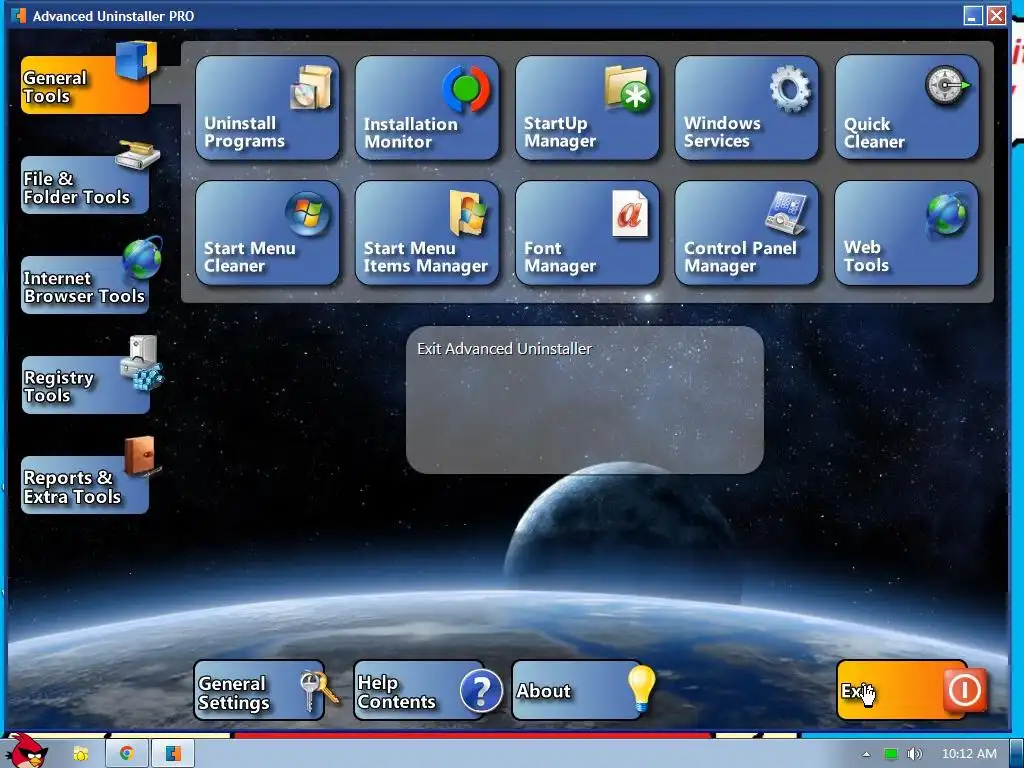The width and height of the screenshot is (1024, 768).
Task: Launch Installation Monitor tool
Action: click(427, 108)
